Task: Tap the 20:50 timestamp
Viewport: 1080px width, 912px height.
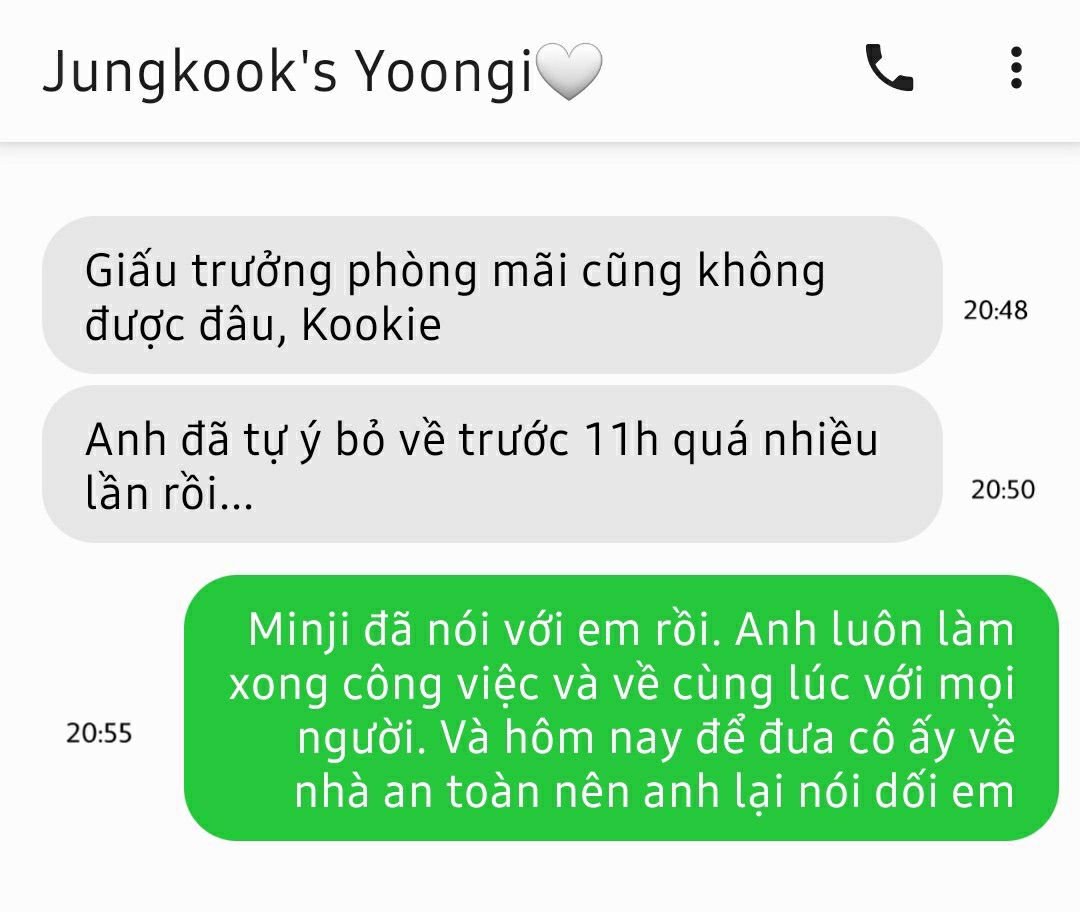Action: coord(1003,490)
